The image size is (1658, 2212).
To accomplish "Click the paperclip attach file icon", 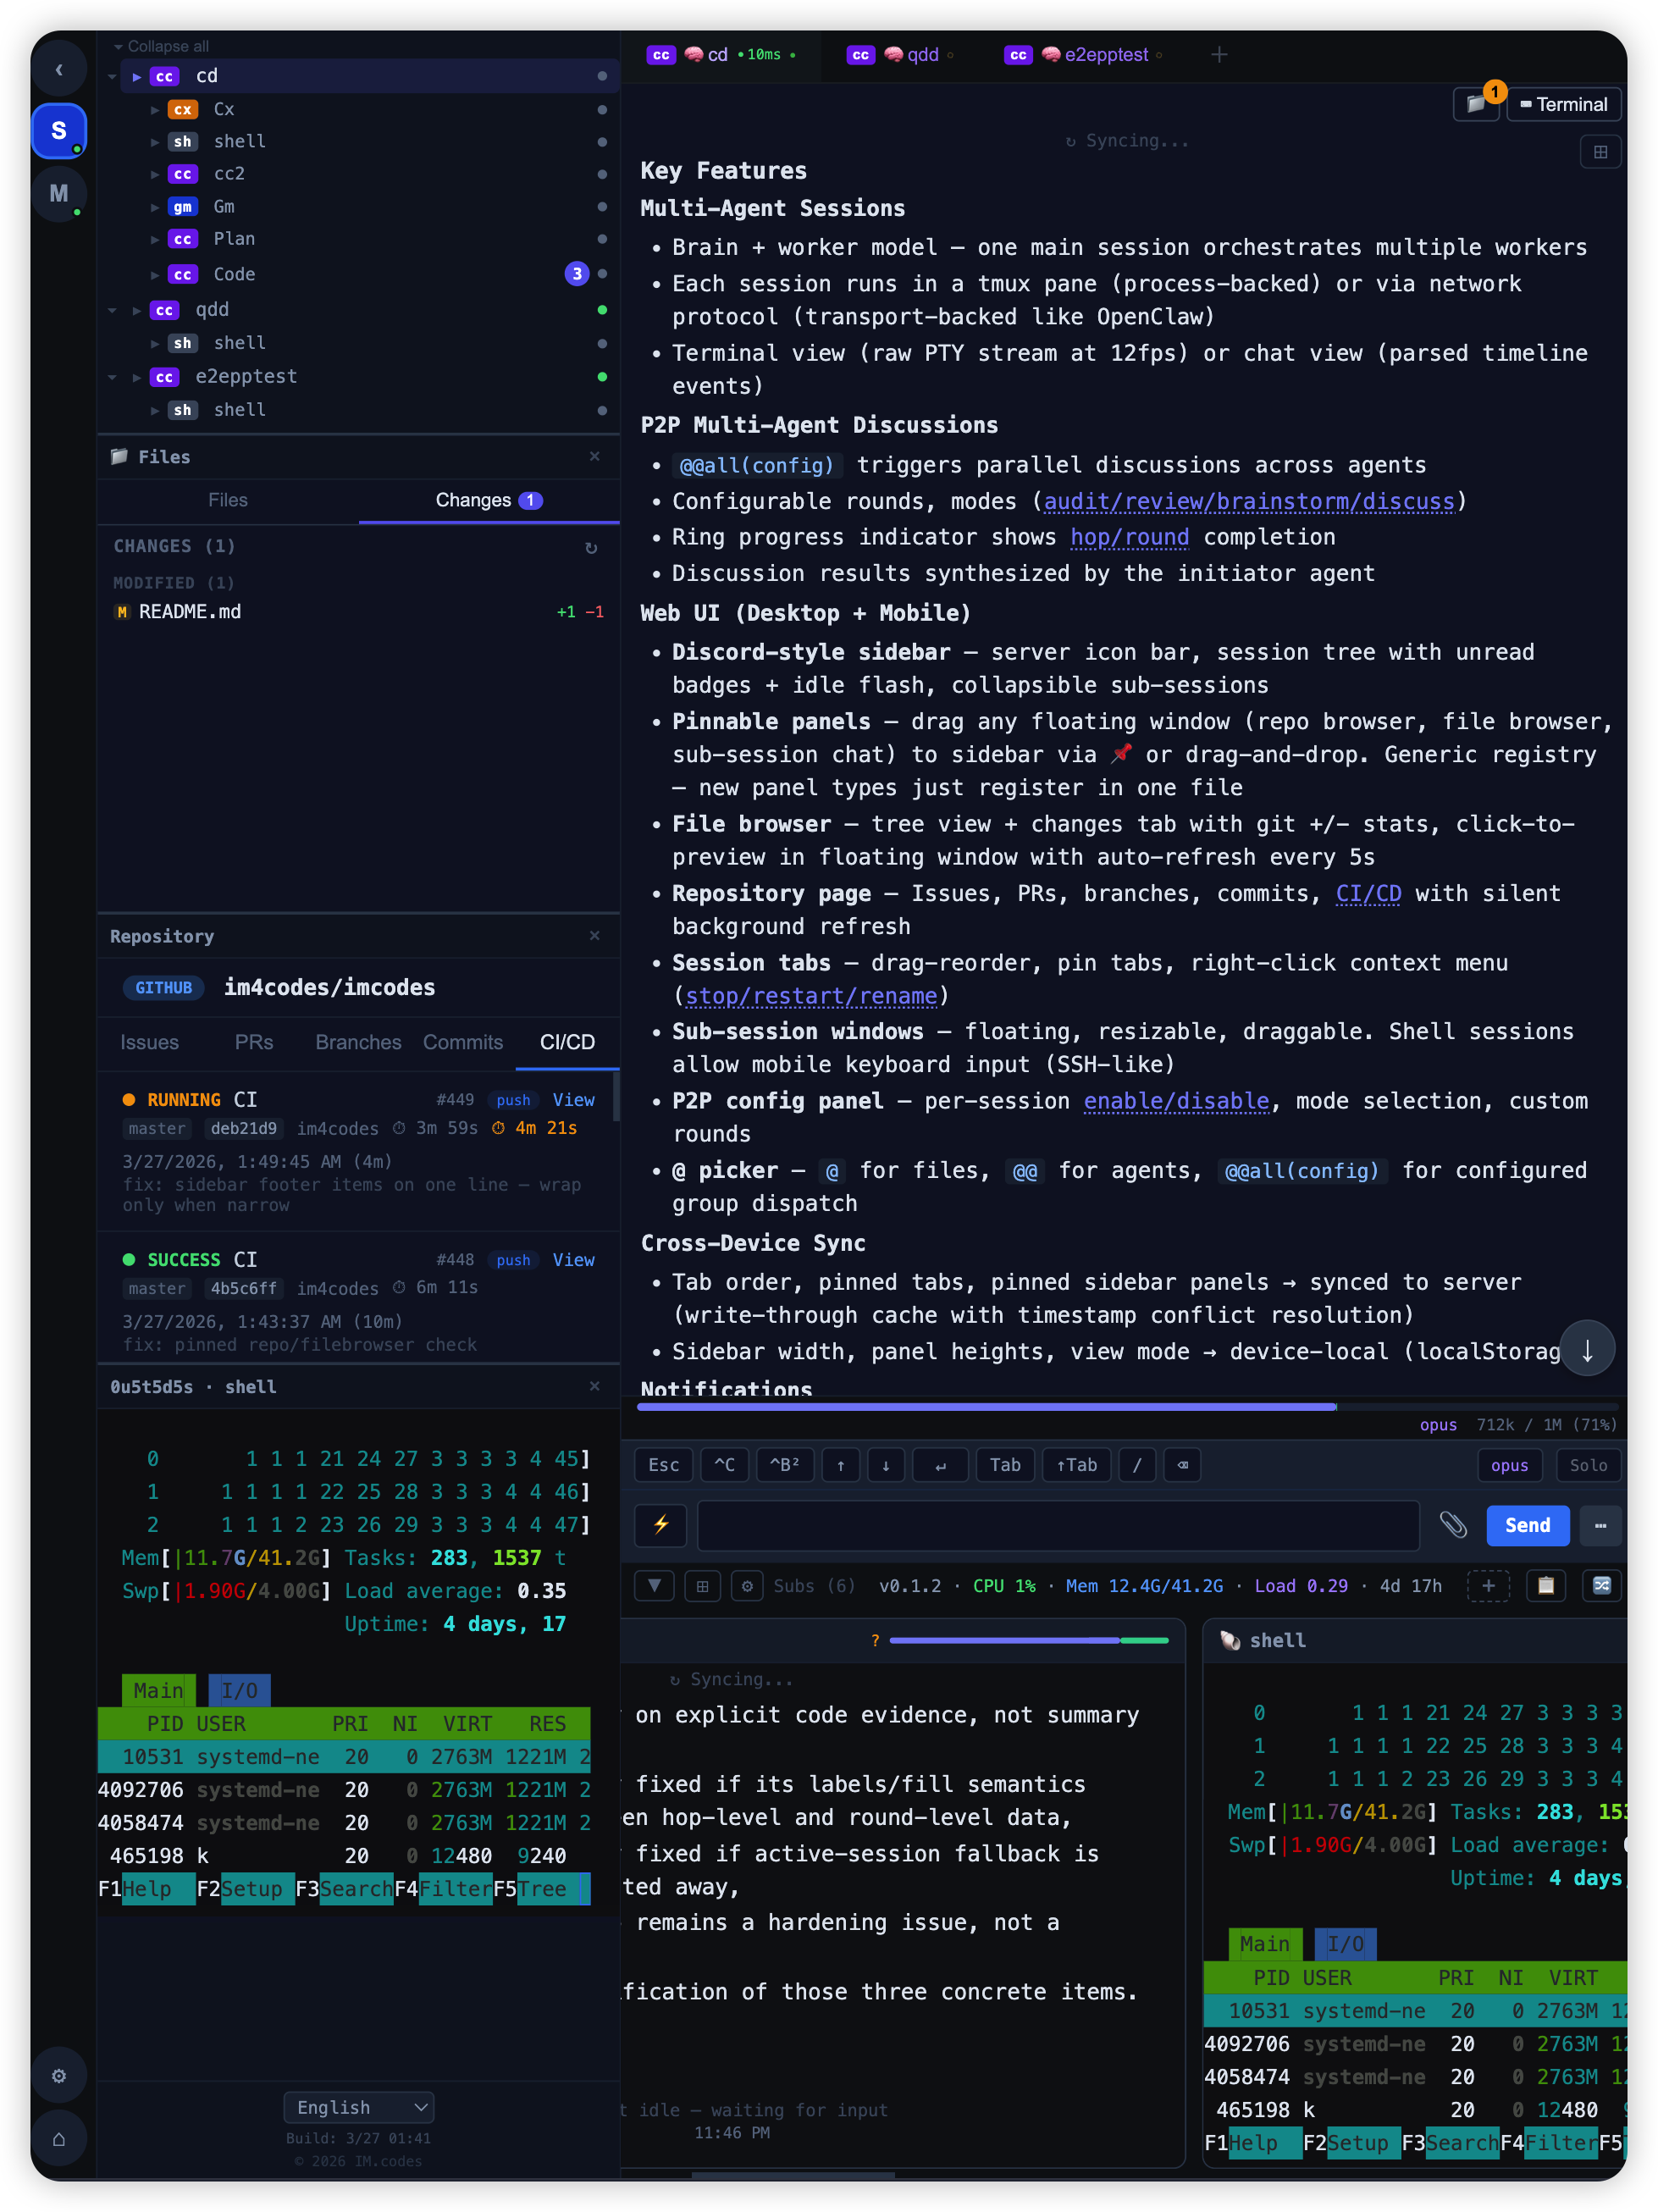I will pos(1452,1525).
